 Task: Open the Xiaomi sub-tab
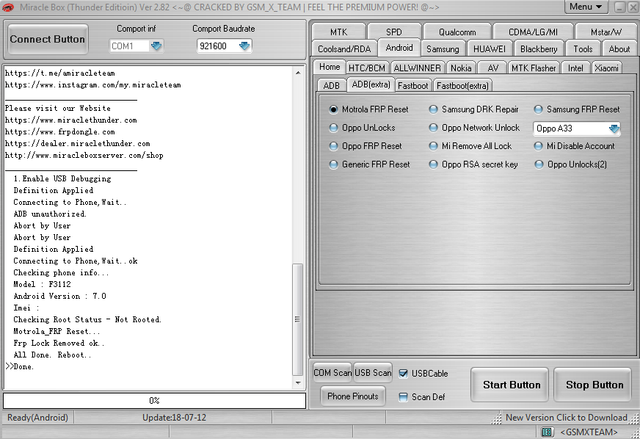[607, 68]
